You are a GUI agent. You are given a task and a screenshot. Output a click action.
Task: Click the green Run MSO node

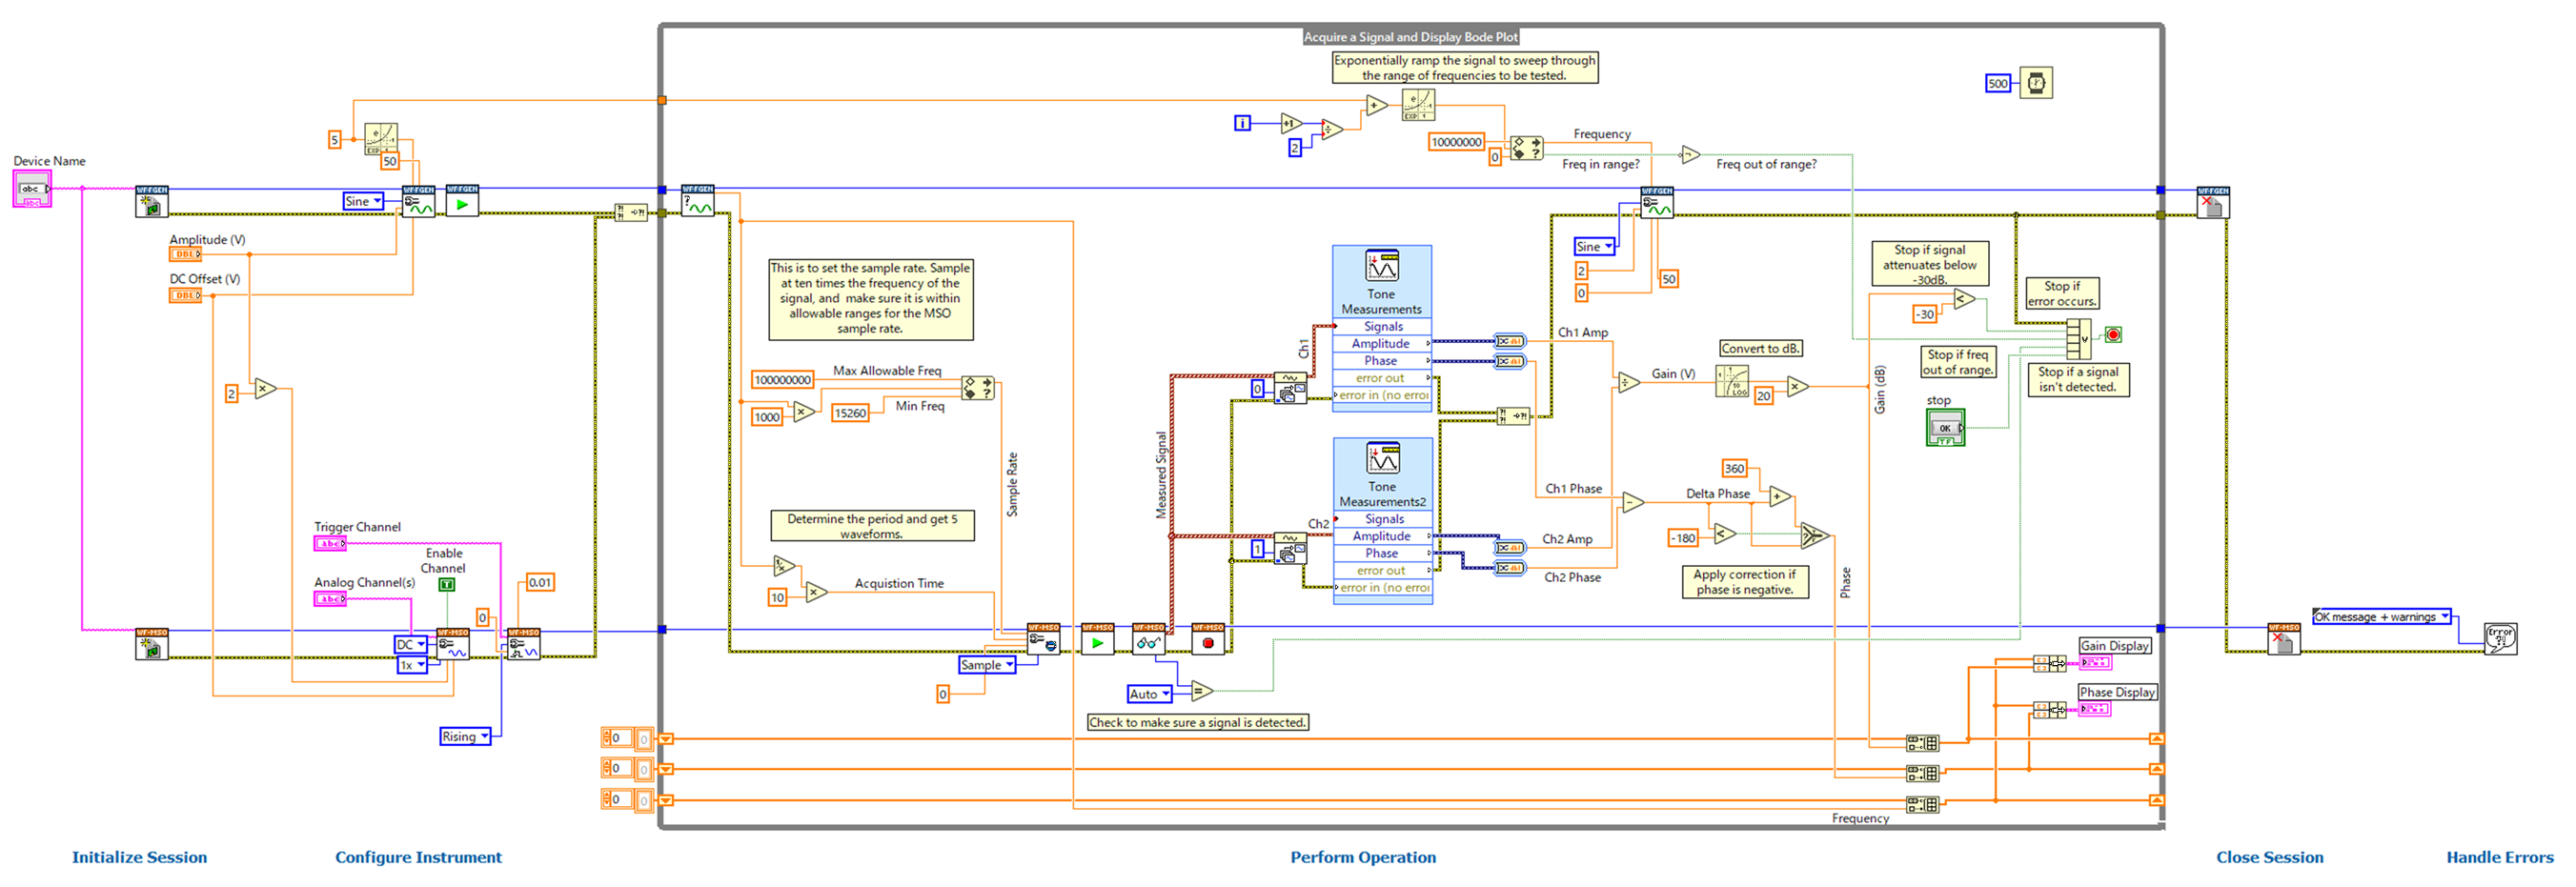click(x=1097, y=642)
